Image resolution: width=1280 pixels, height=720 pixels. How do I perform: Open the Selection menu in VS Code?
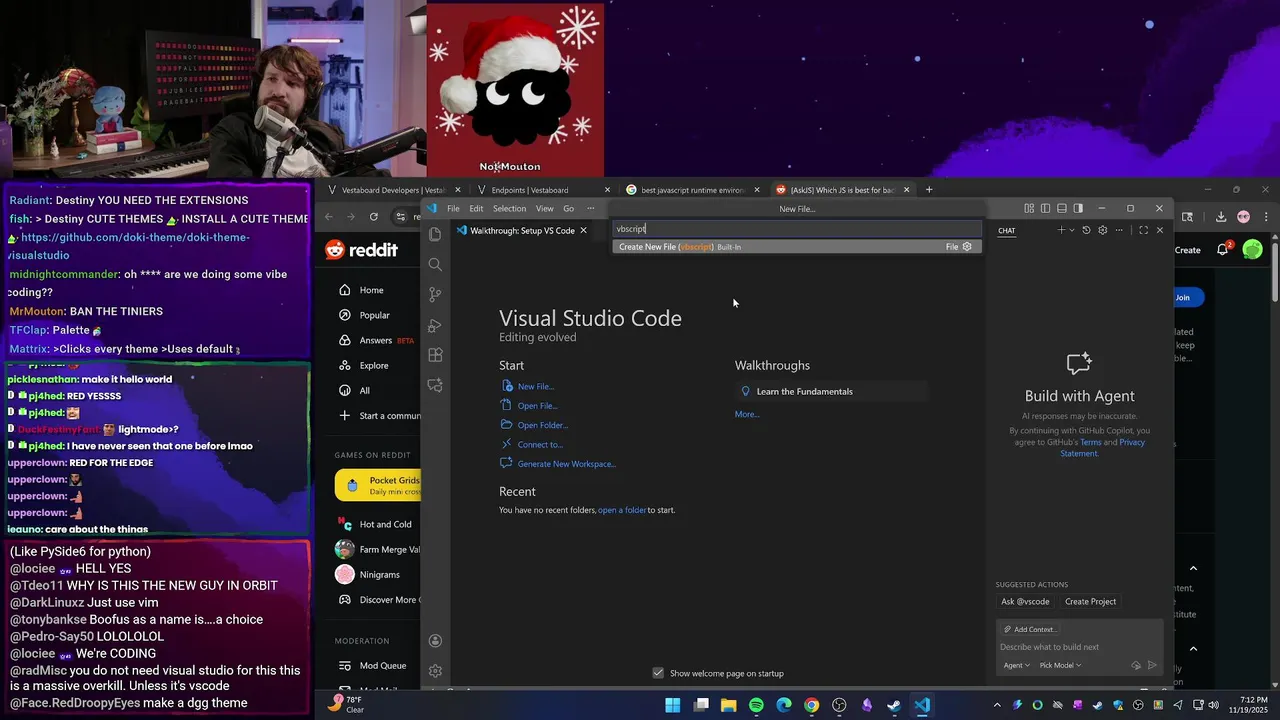509,208
